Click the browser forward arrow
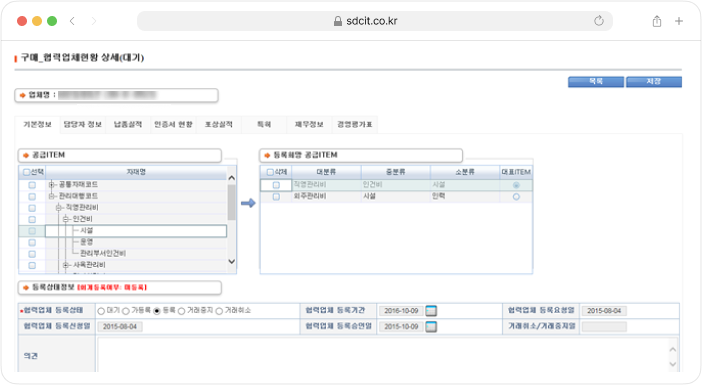702x385 pixels. click(x=94, y=21)
